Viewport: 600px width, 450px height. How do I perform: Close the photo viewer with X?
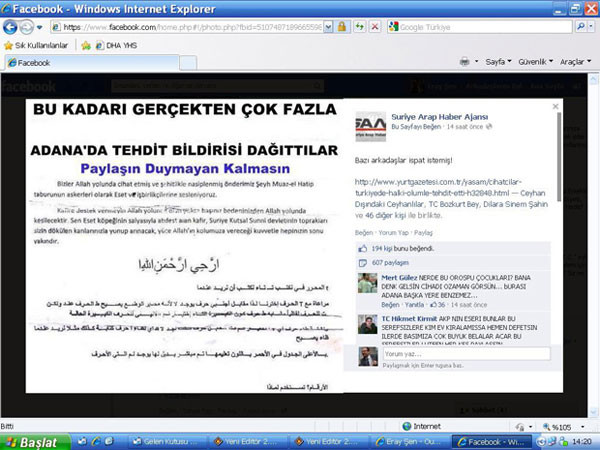tap(555, 105)
